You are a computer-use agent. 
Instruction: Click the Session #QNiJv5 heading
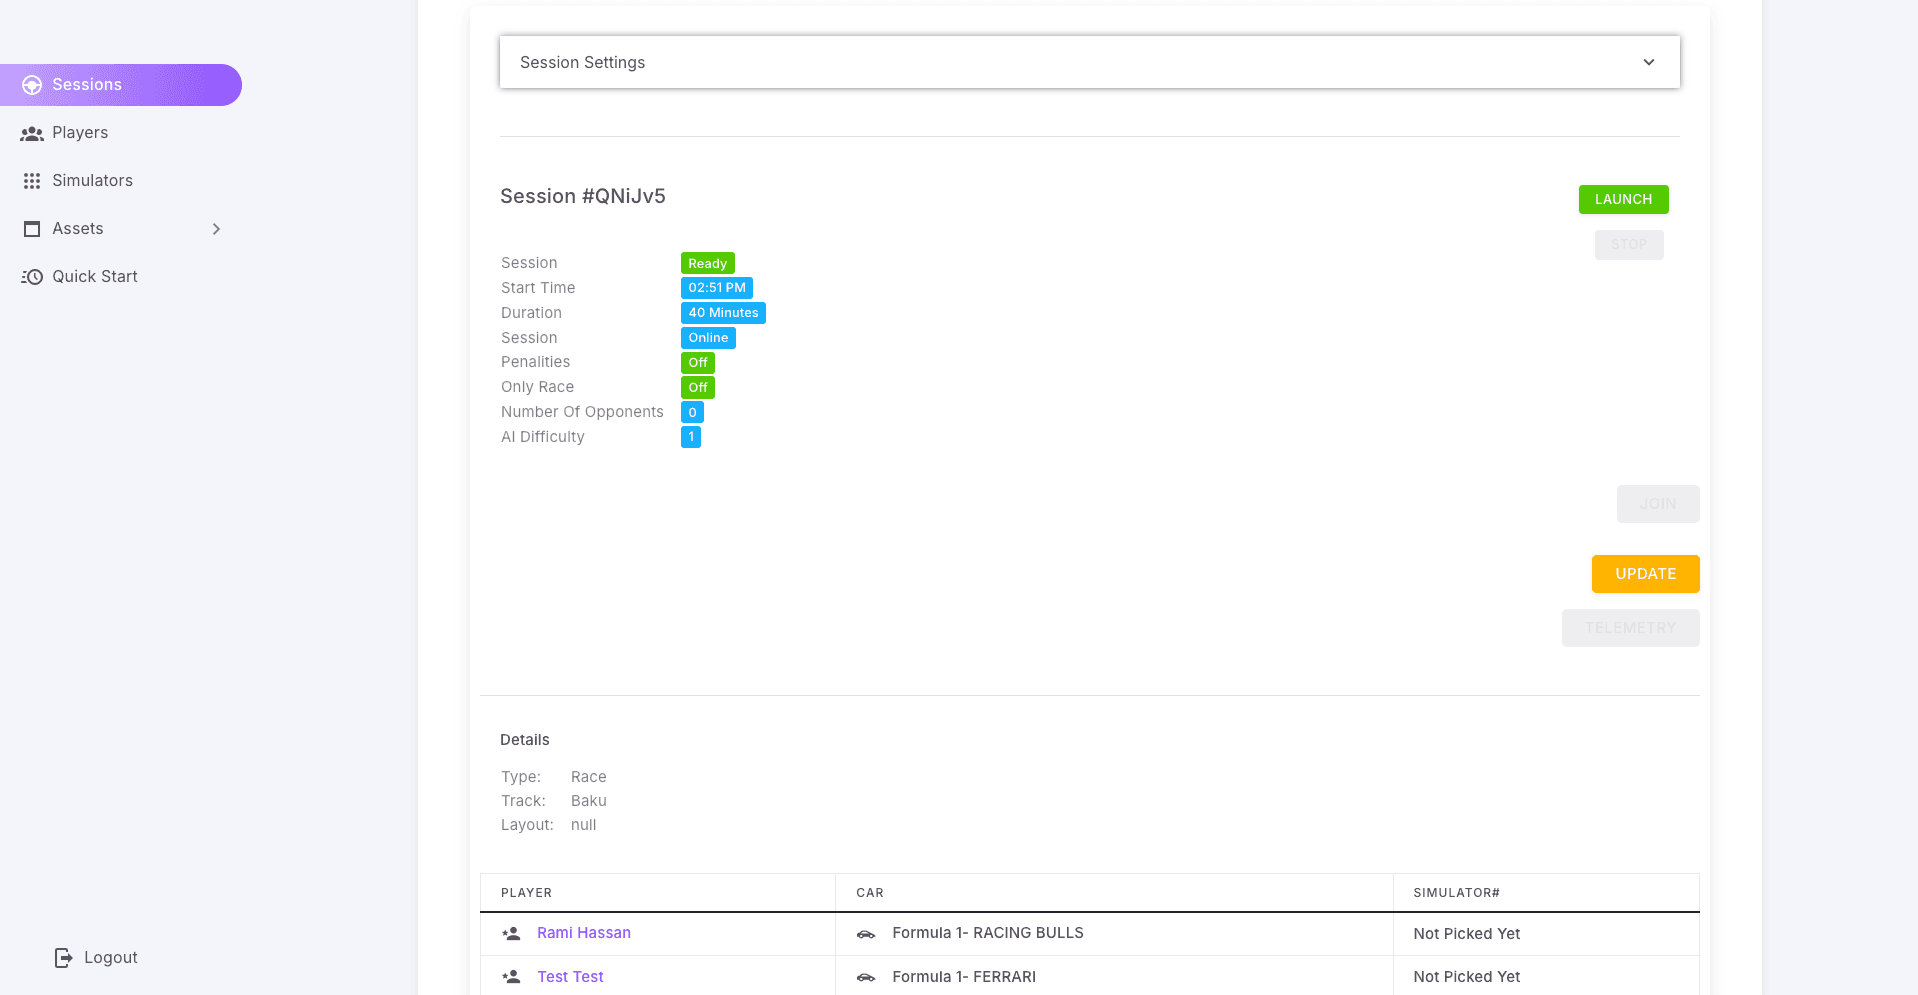click(583, 196)
